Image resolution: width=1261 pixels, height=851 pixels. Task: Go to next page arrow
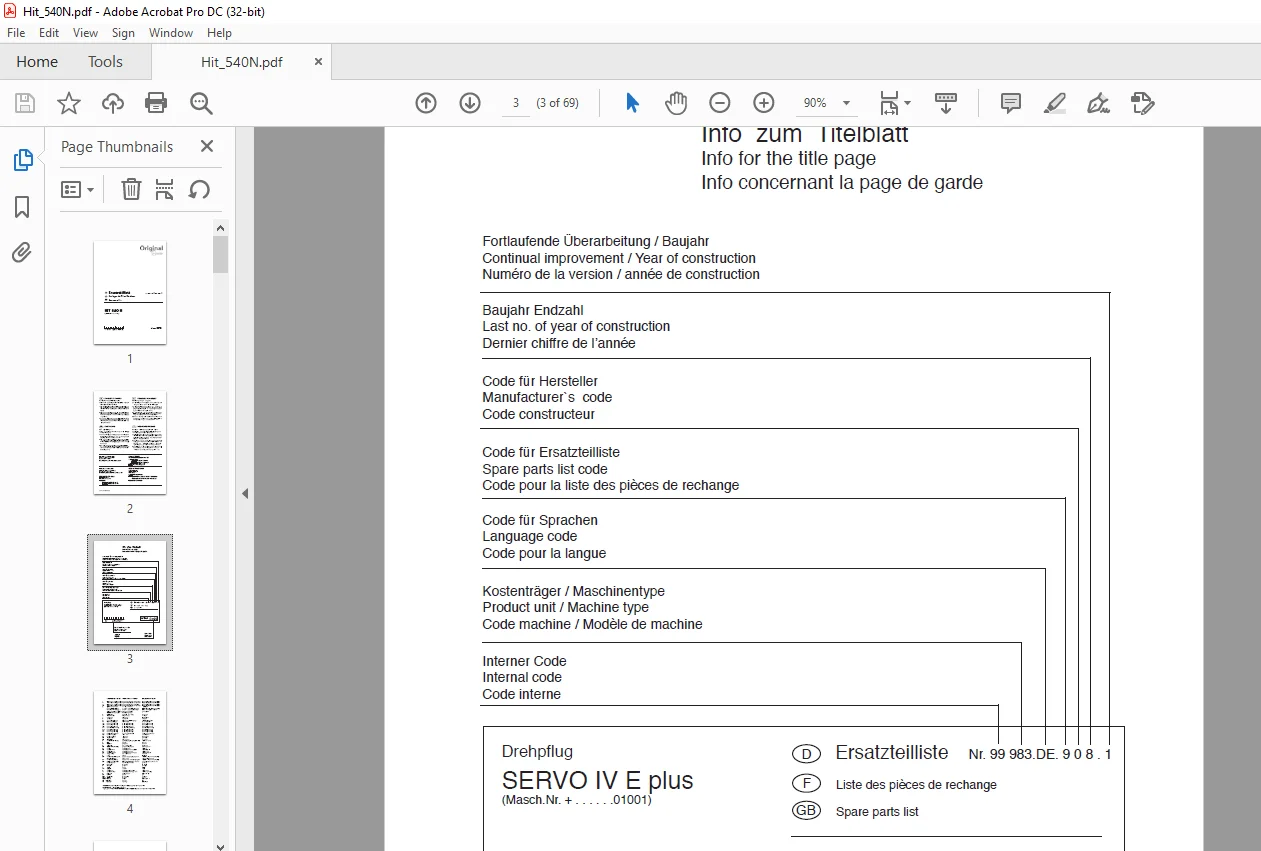click(470, 103)
